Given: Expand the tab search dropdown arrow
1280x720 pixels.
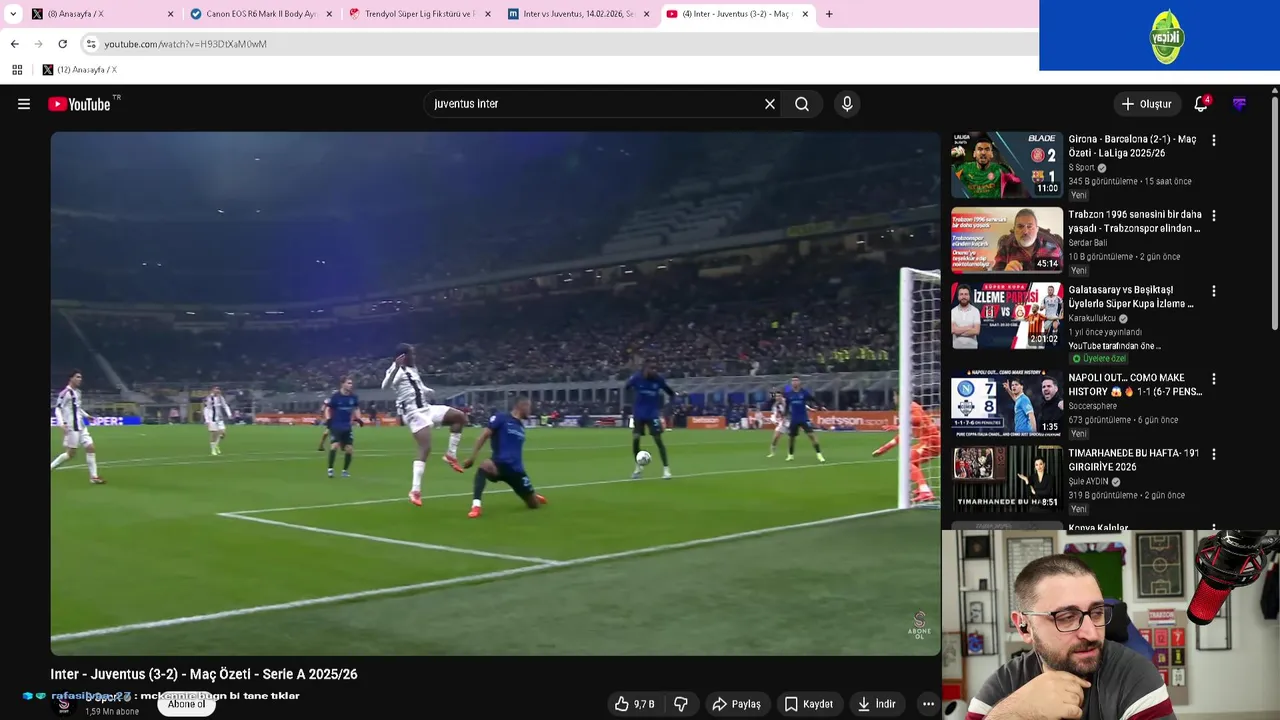Looking at the screenshot, I should click(x=13, y=14).
